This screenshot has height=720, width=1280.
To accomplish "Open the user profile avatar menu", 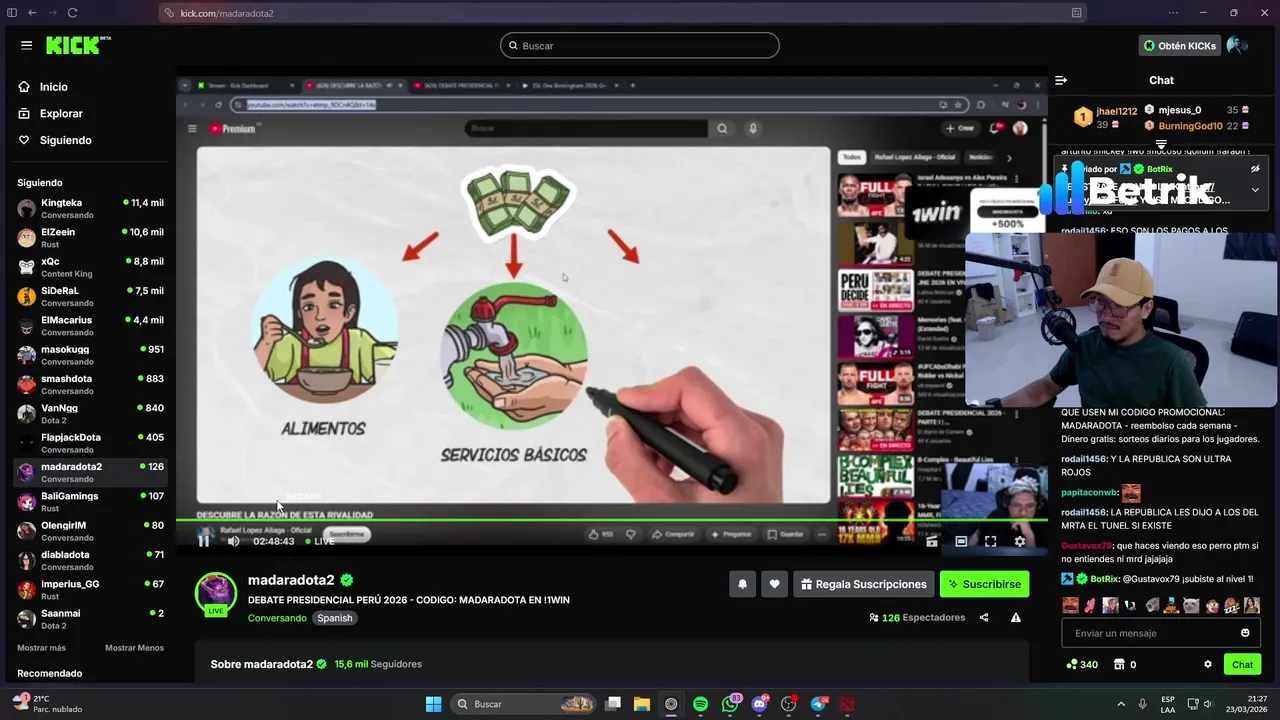I will (x=1237, y=45).
